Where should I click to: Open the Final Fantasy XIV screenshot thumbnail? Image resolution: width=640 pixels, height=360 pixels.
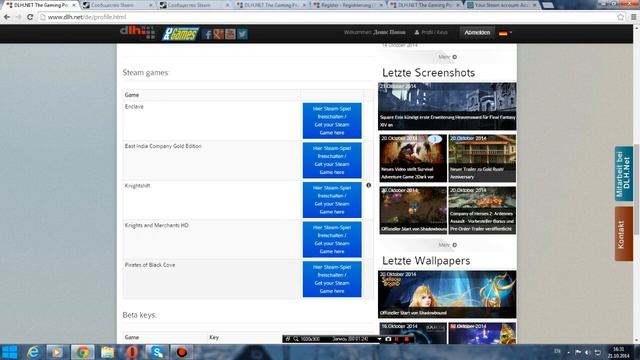[x=447, y=107]
